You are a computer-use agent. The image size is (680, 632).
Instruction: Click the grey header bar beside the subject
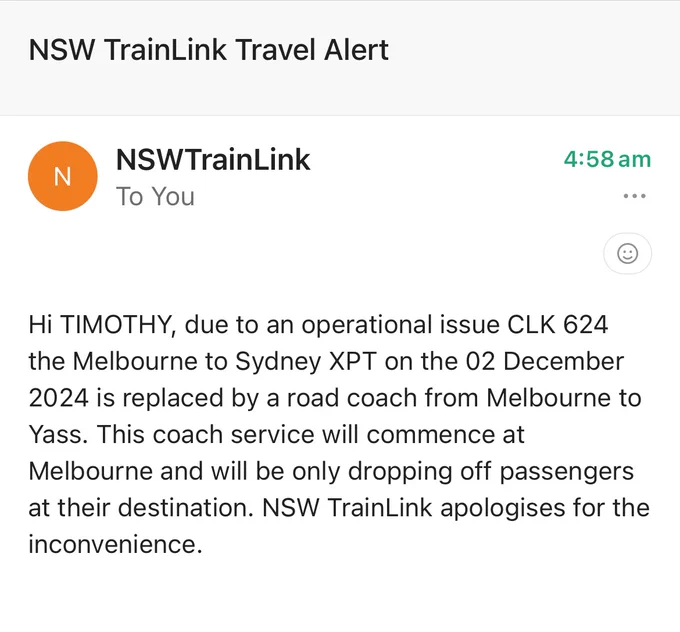[x=533, y=56]
